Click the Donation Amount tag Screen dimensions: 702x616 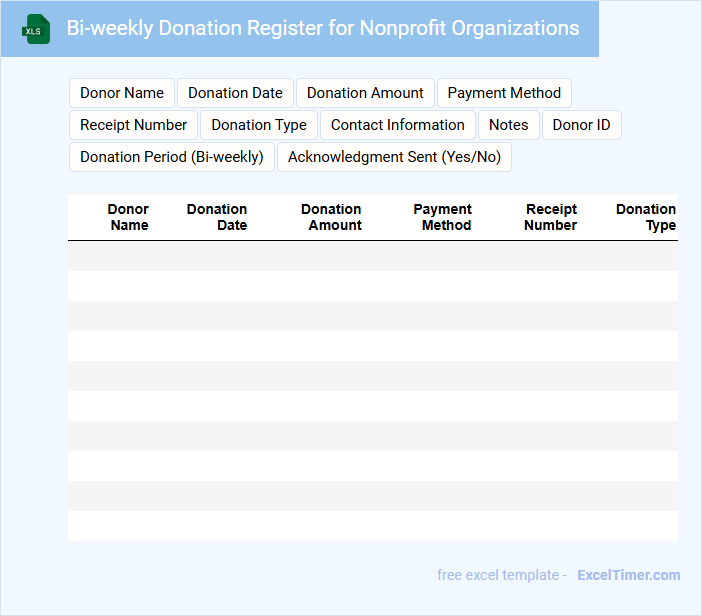(365, 93)
